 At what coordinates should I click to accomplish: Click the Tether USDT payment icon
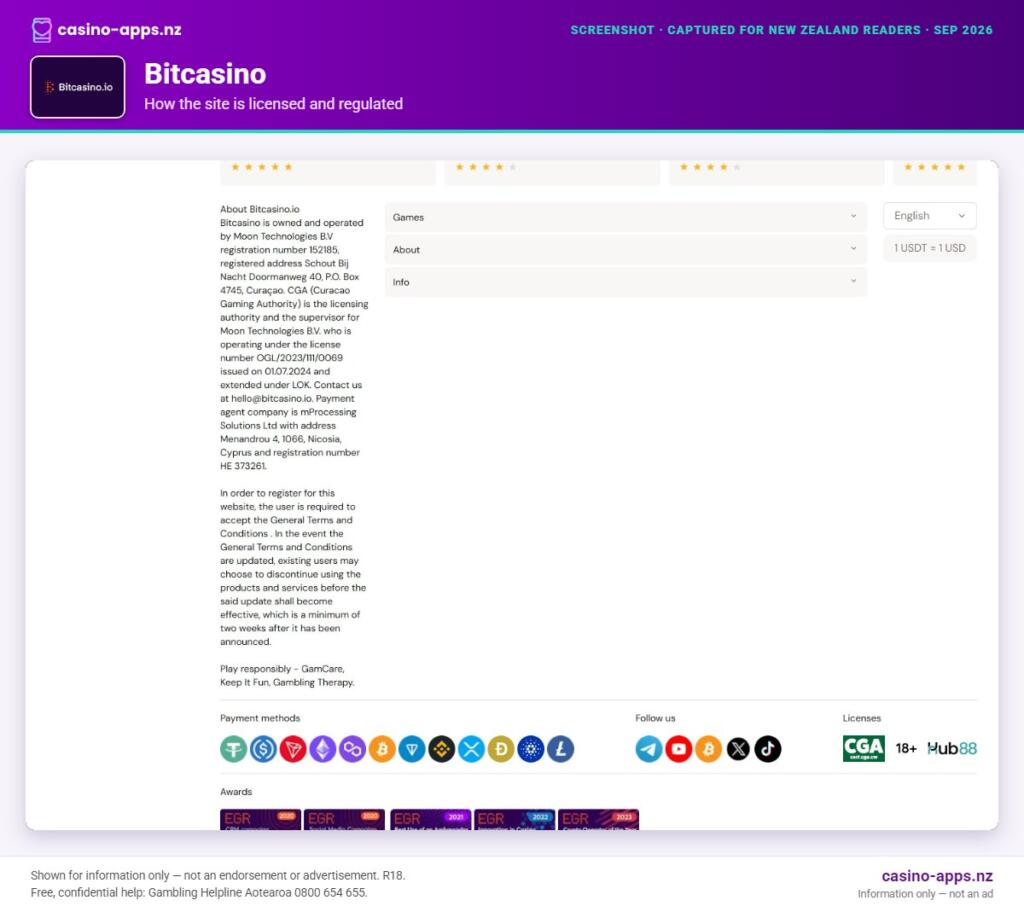(x=233, y=749)
